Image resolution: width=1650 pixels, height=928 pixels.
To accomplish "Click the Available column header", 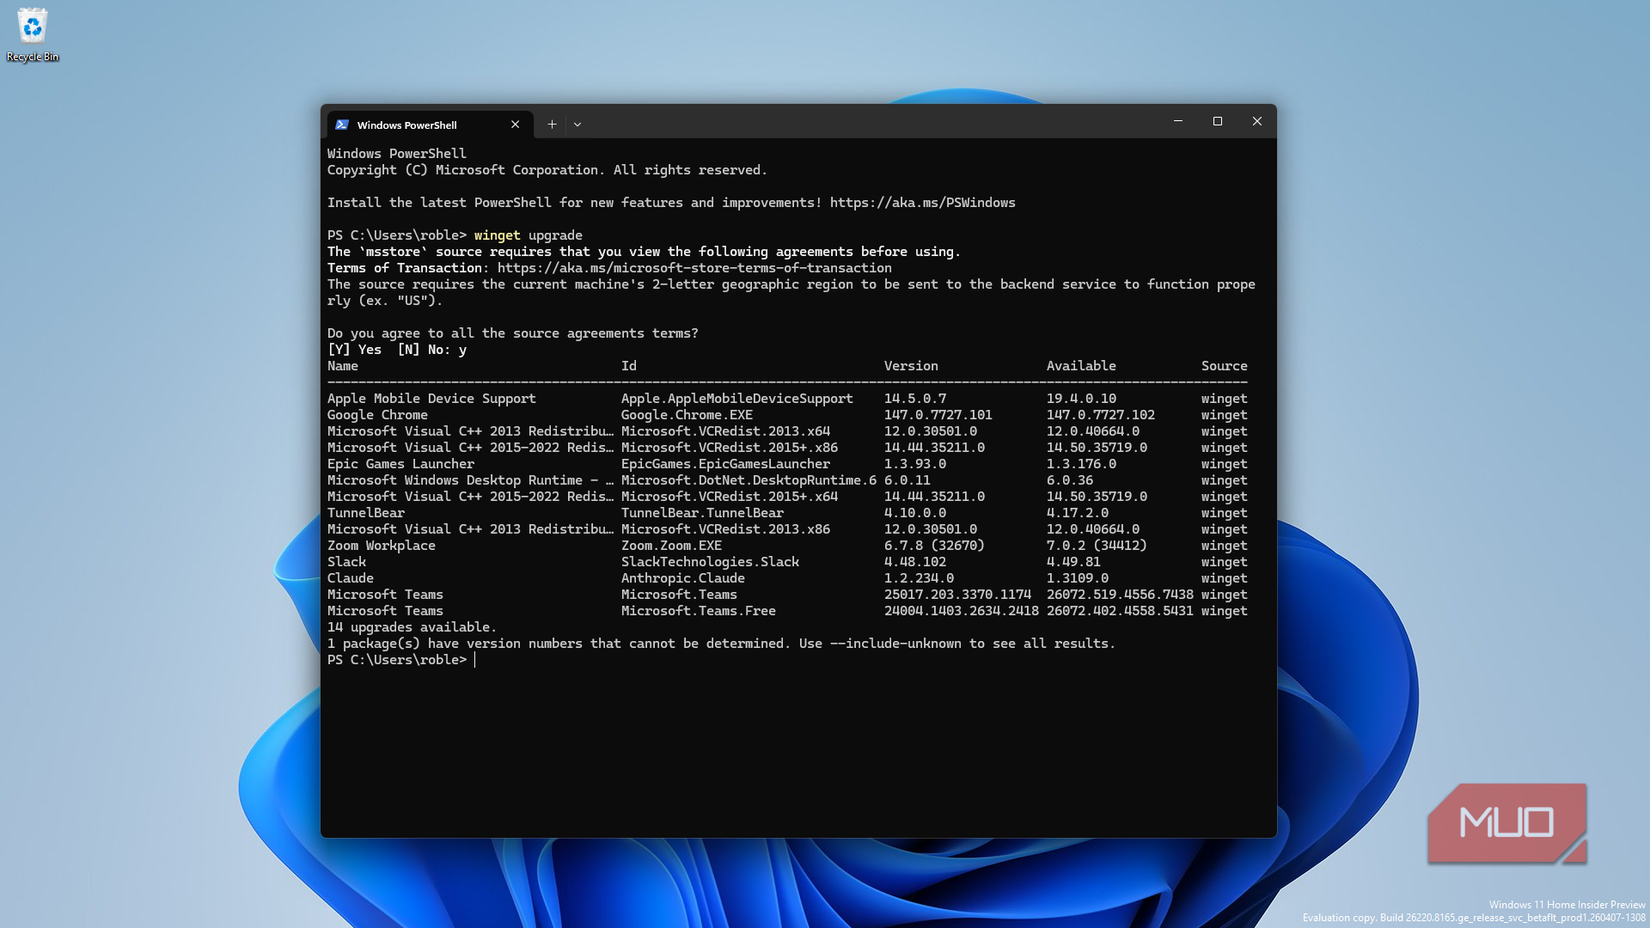I will [1081, 366].
